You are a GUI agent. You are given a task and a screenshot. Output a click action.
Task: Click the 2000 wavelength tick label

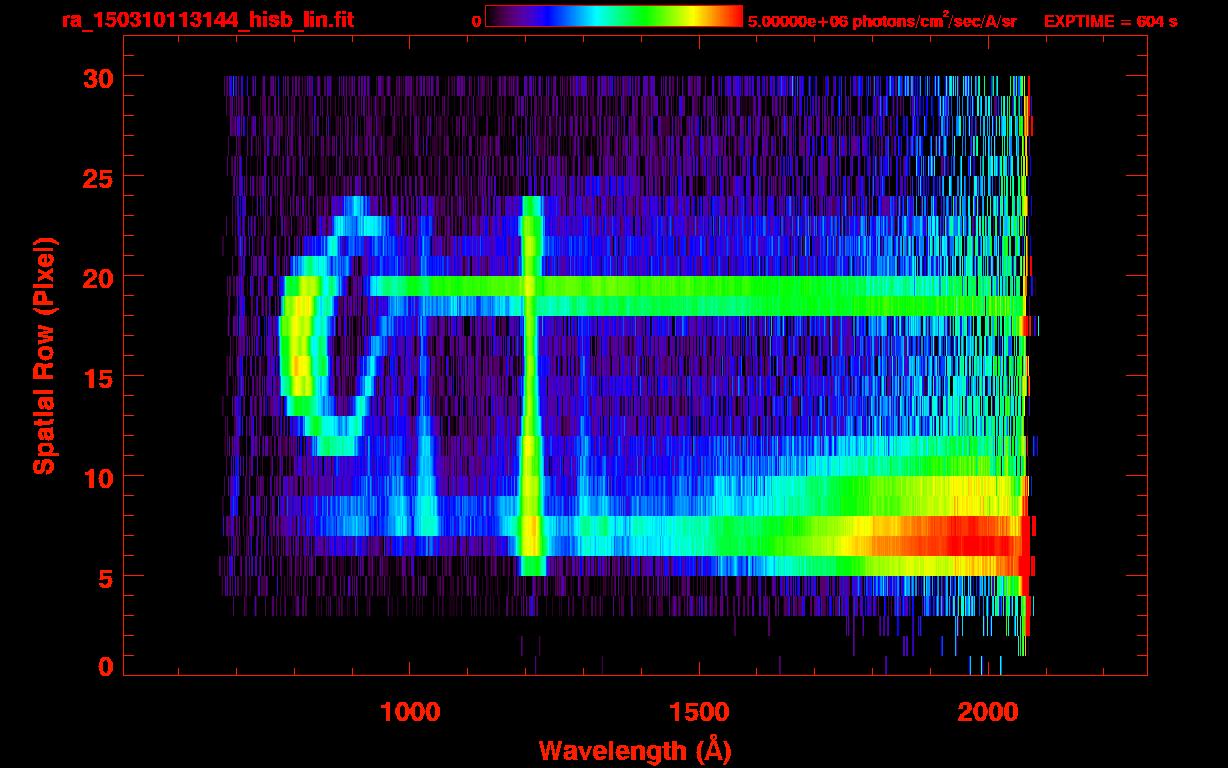point(986,712)
